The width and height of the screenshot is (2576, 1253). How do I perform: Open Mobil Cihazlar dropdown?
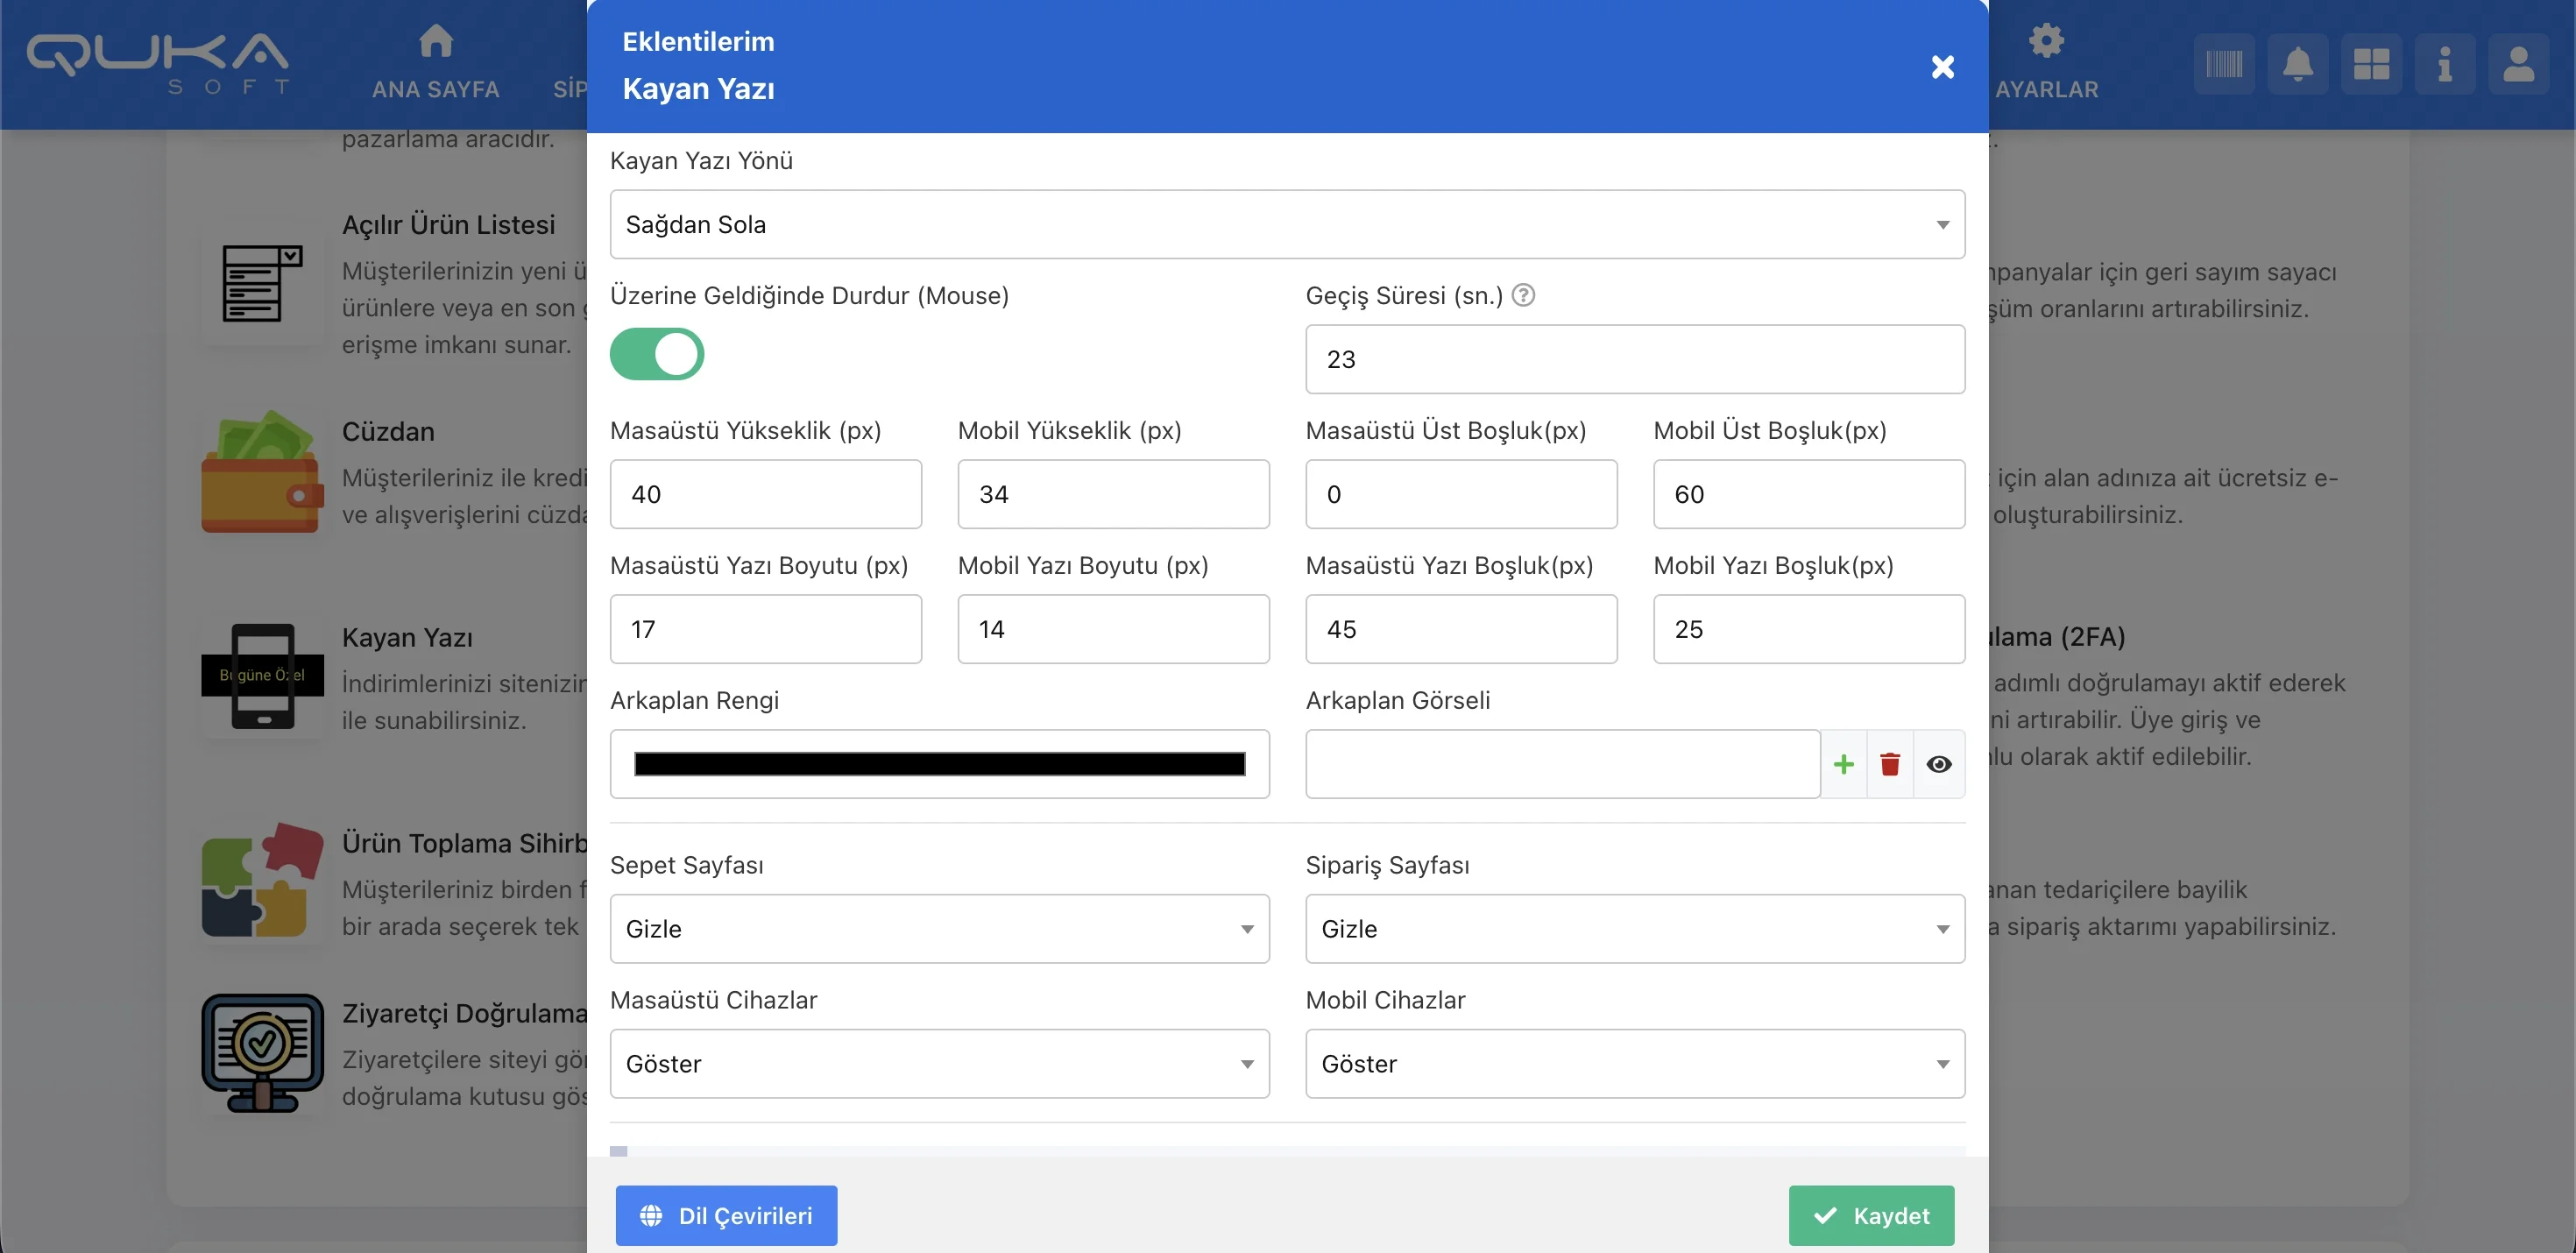(x=1634, y=1063)
